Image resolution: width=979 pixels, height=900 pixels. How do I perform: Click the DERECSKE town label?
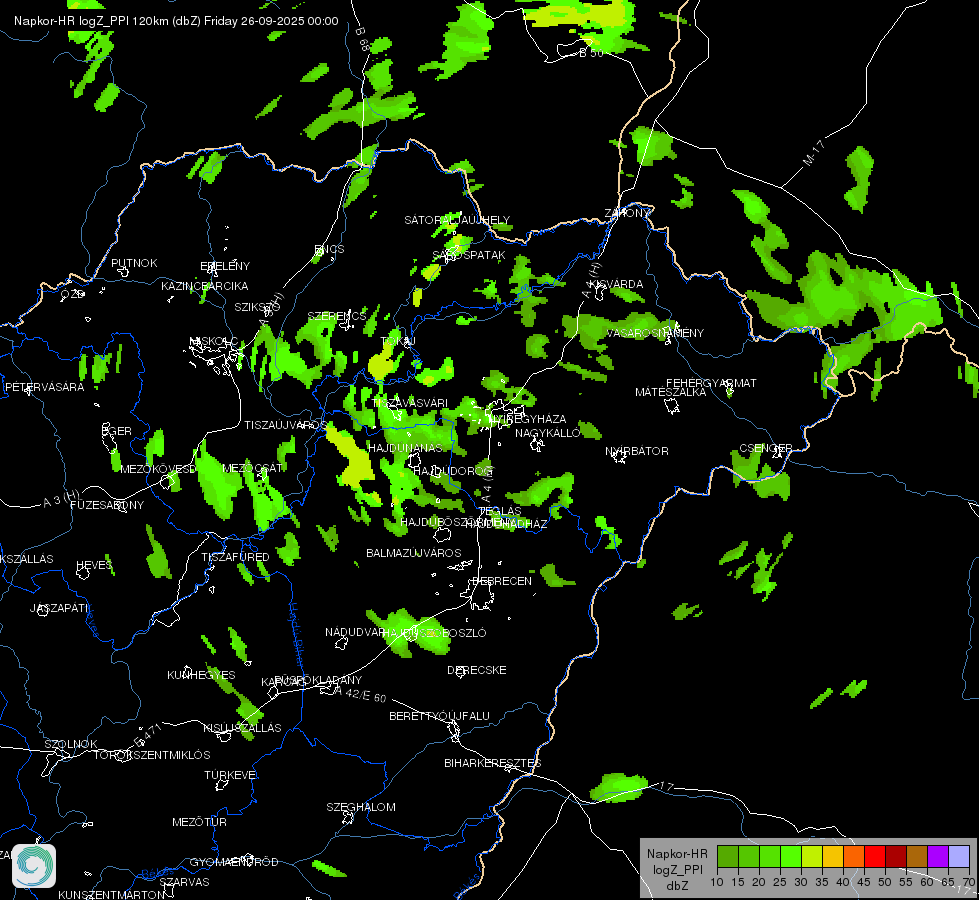(x=476, y=670)
